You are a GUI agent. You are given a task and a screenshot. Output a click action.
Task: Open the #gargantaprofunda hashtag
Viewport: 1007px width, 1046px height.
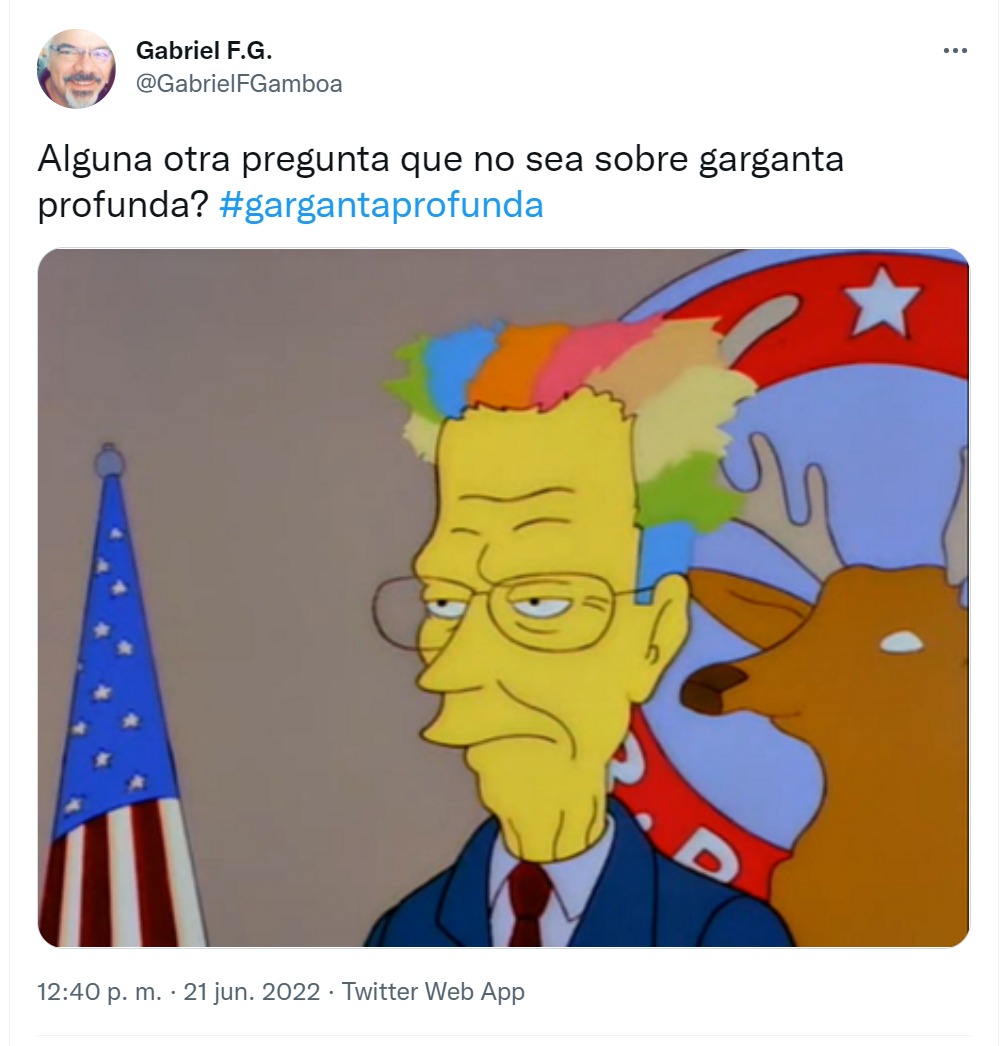(x=381, y=205)
